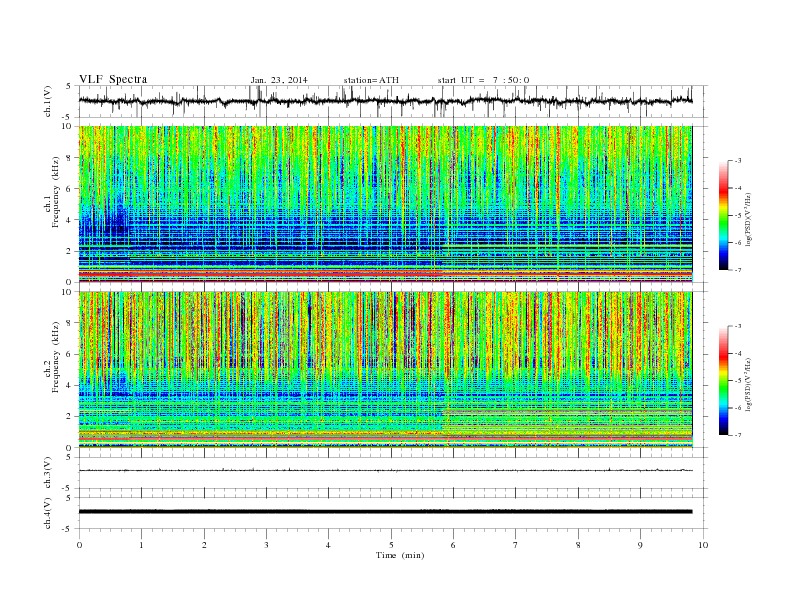Screen dimensions: 792x612
Task: Select the "Jan. 23, 2014" date text
Action: 279,80
